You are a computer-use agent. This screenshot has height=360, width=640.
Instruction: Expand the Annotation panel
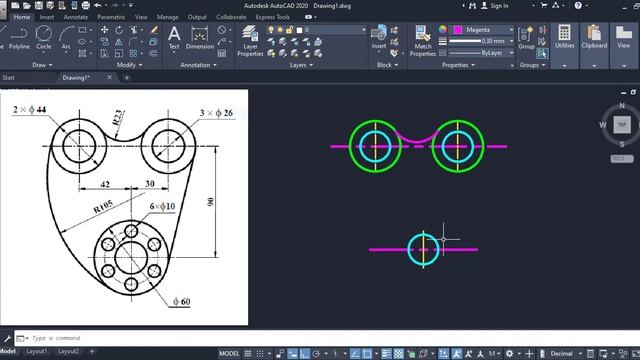[198, 65]
